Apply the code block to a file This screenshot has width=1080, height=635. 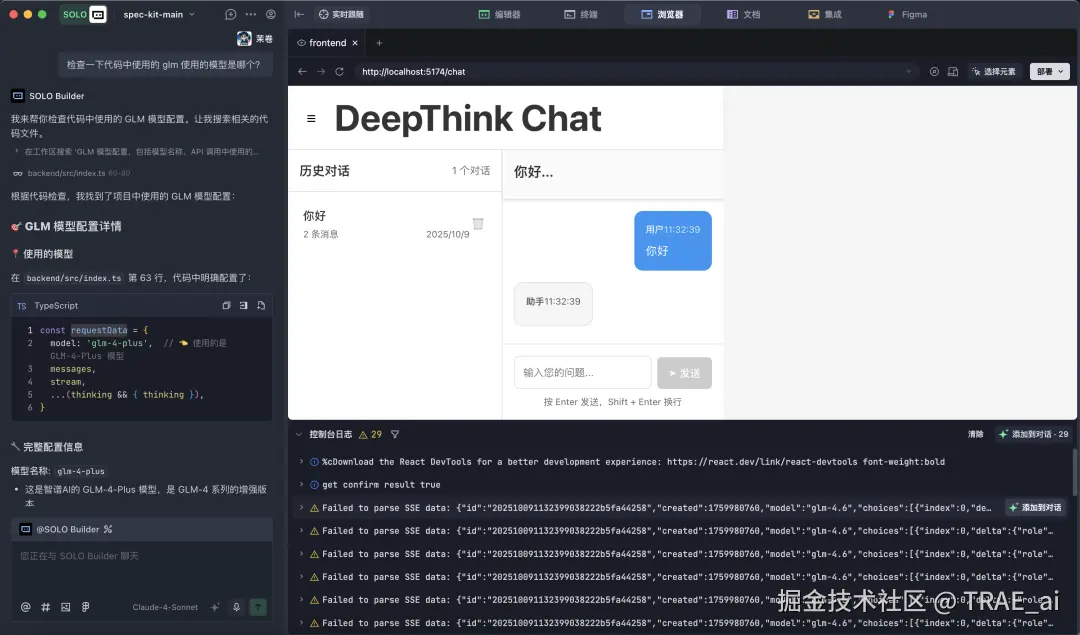tap(261, 306)
